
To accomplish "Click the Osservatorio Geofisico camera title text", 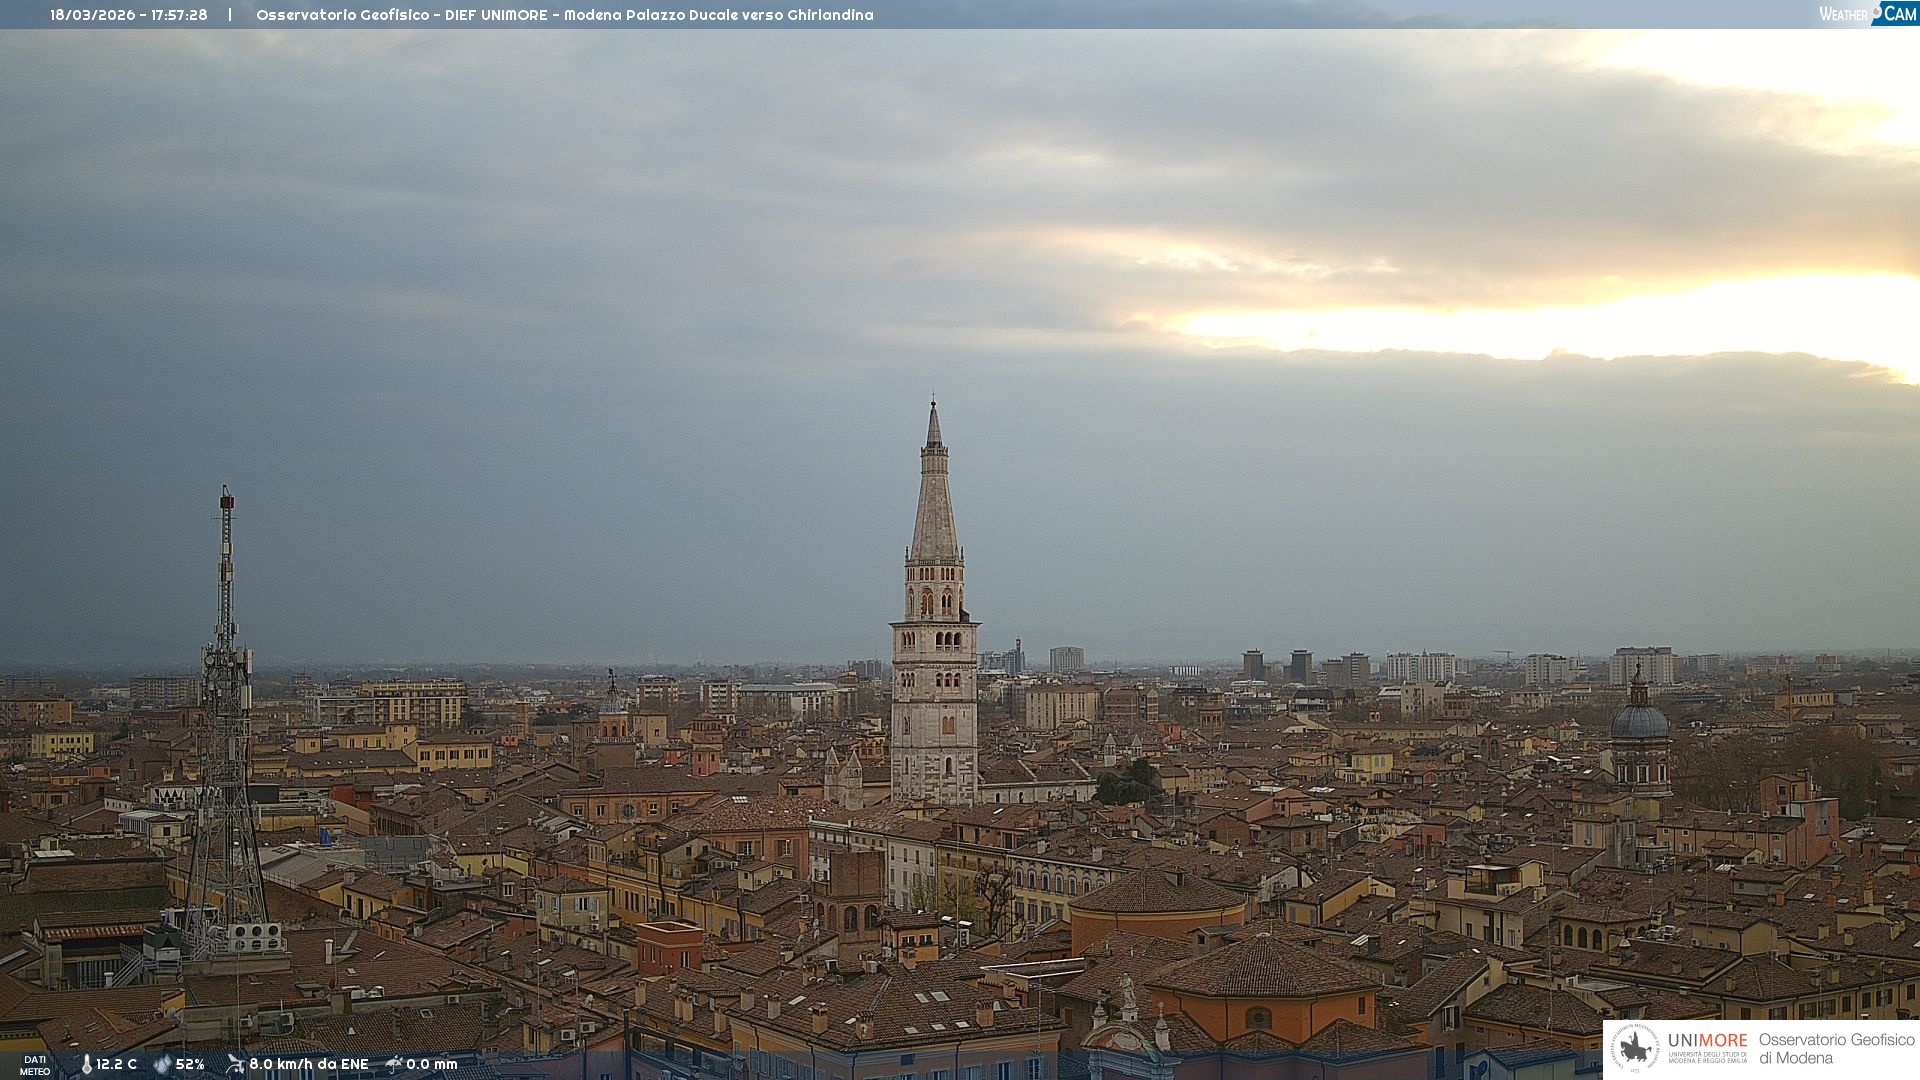I will [564, 15].
